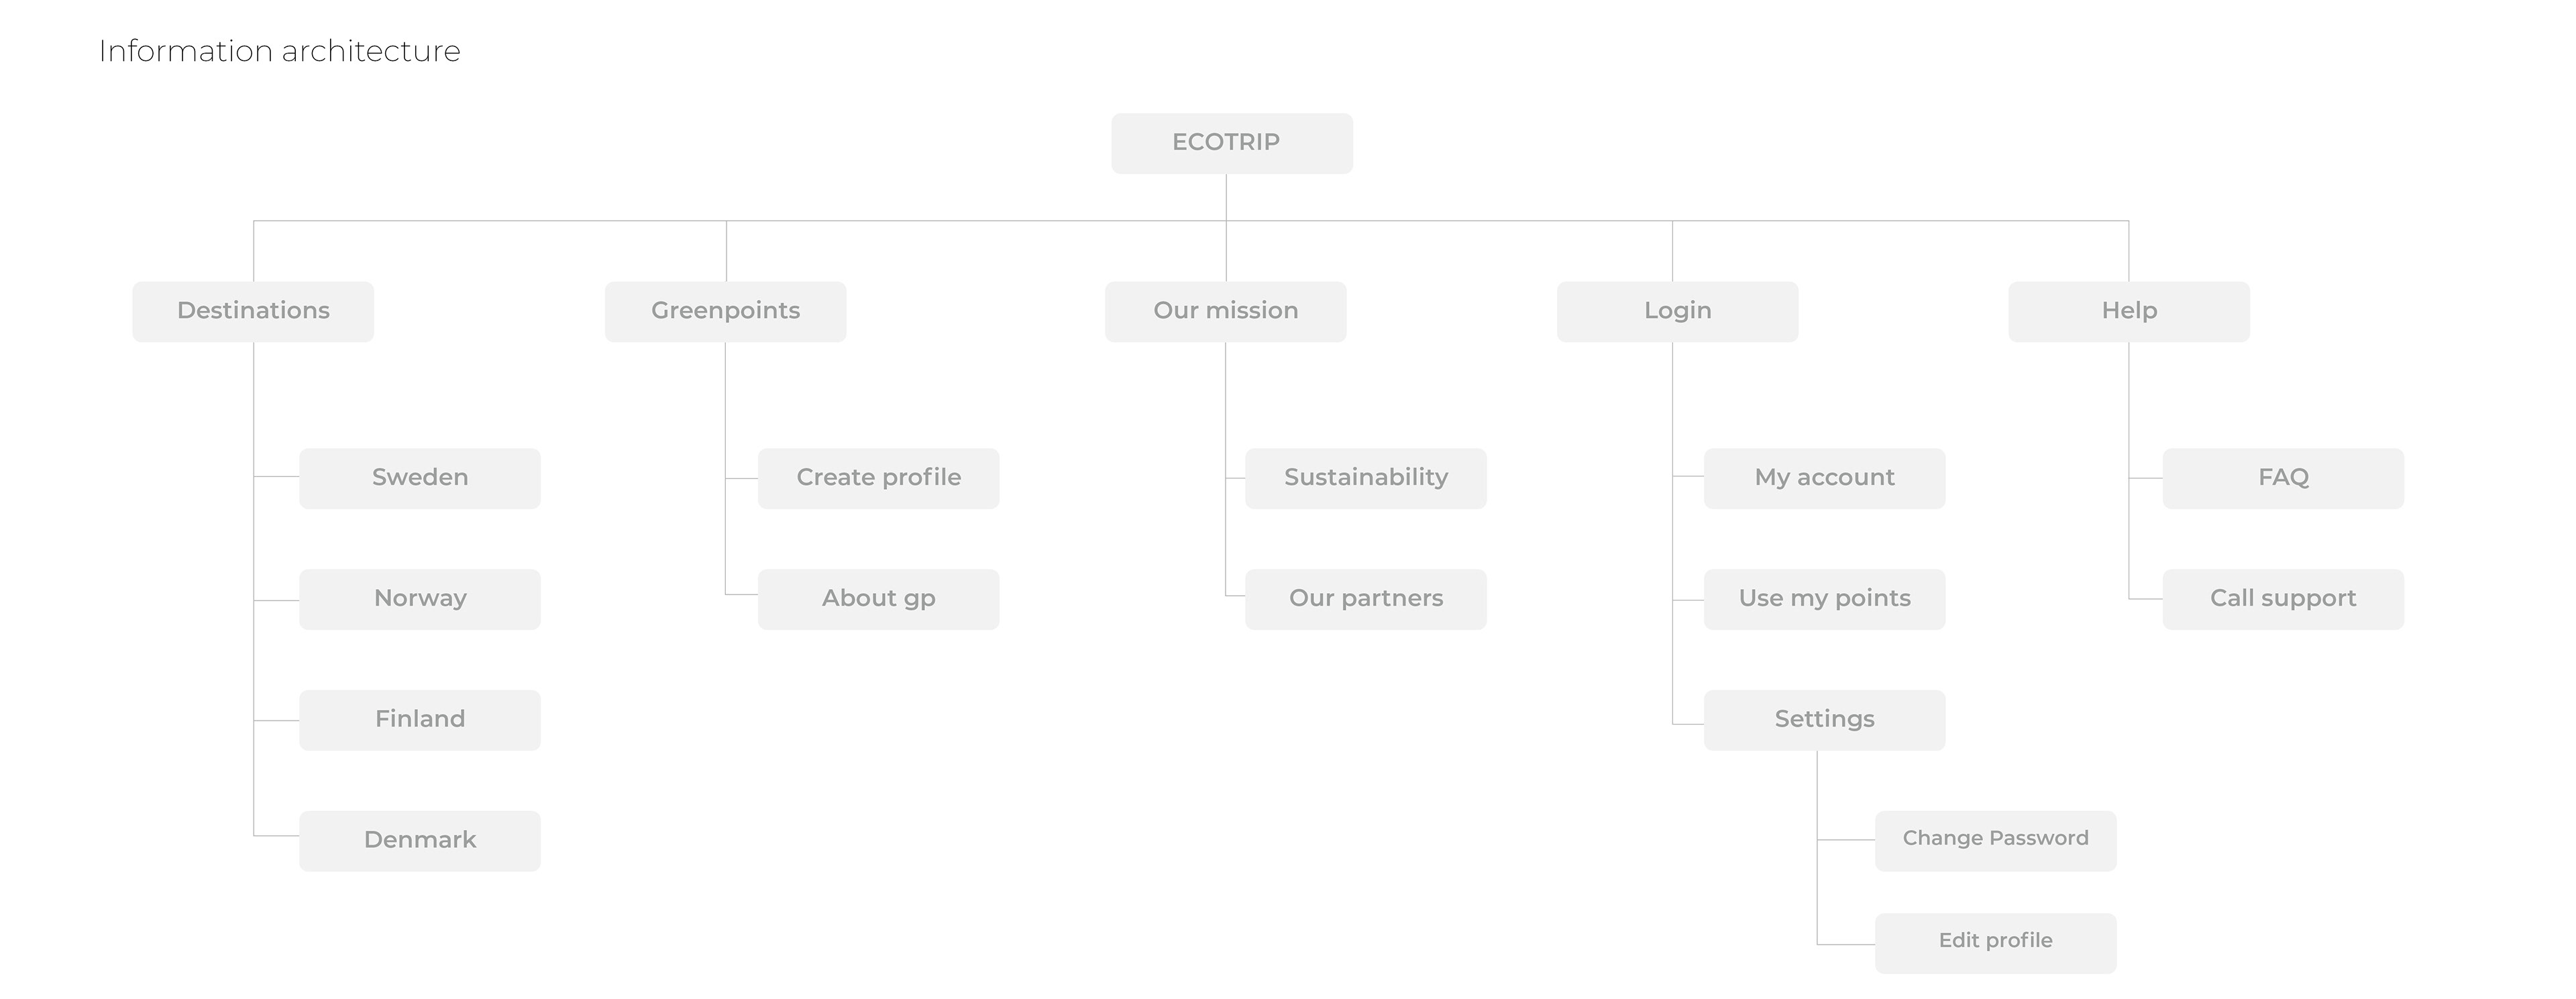The image size is (2576, 999).
Task: Select the Change Password box
Action: click(1995, 841)
